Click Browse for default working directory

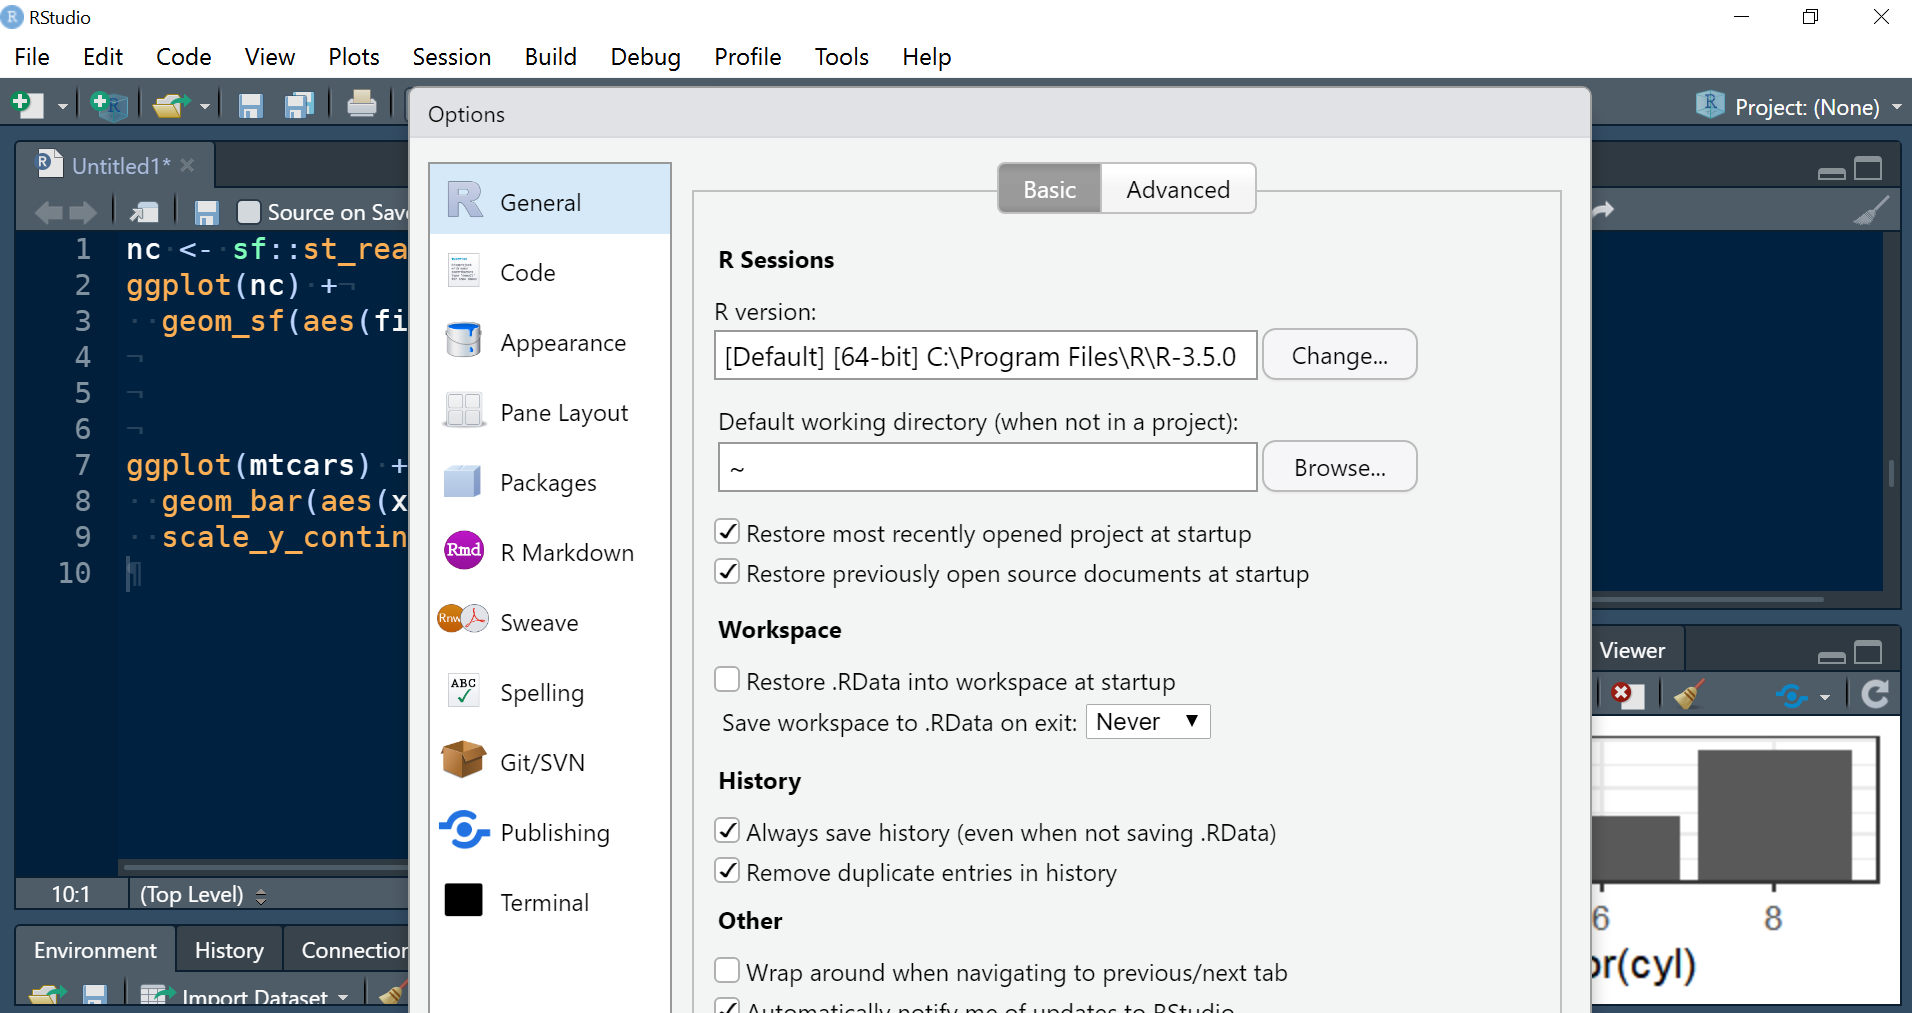(x=1338, y=466)
